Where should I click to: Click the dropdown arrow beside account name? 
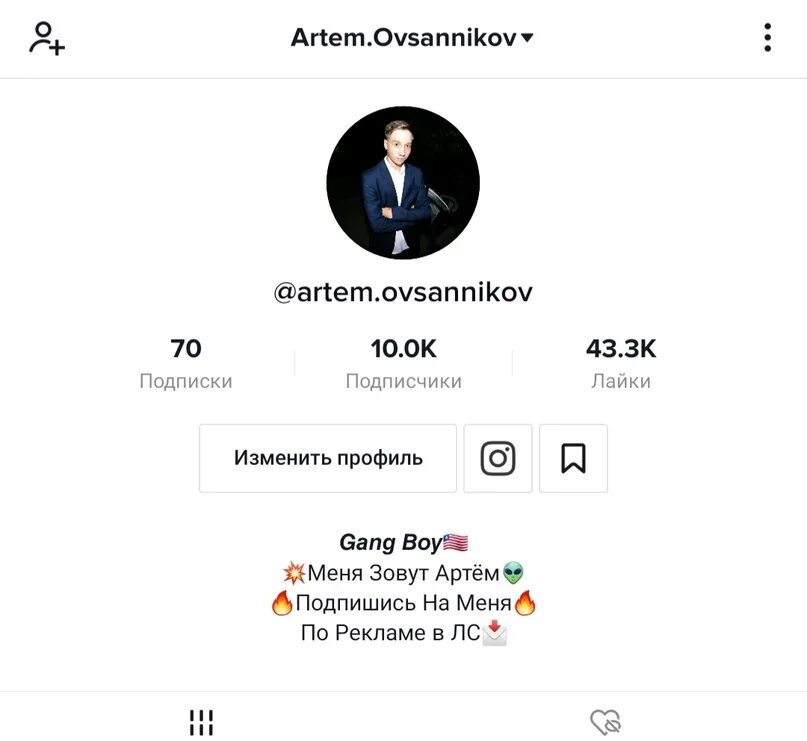tap(527, 38)
